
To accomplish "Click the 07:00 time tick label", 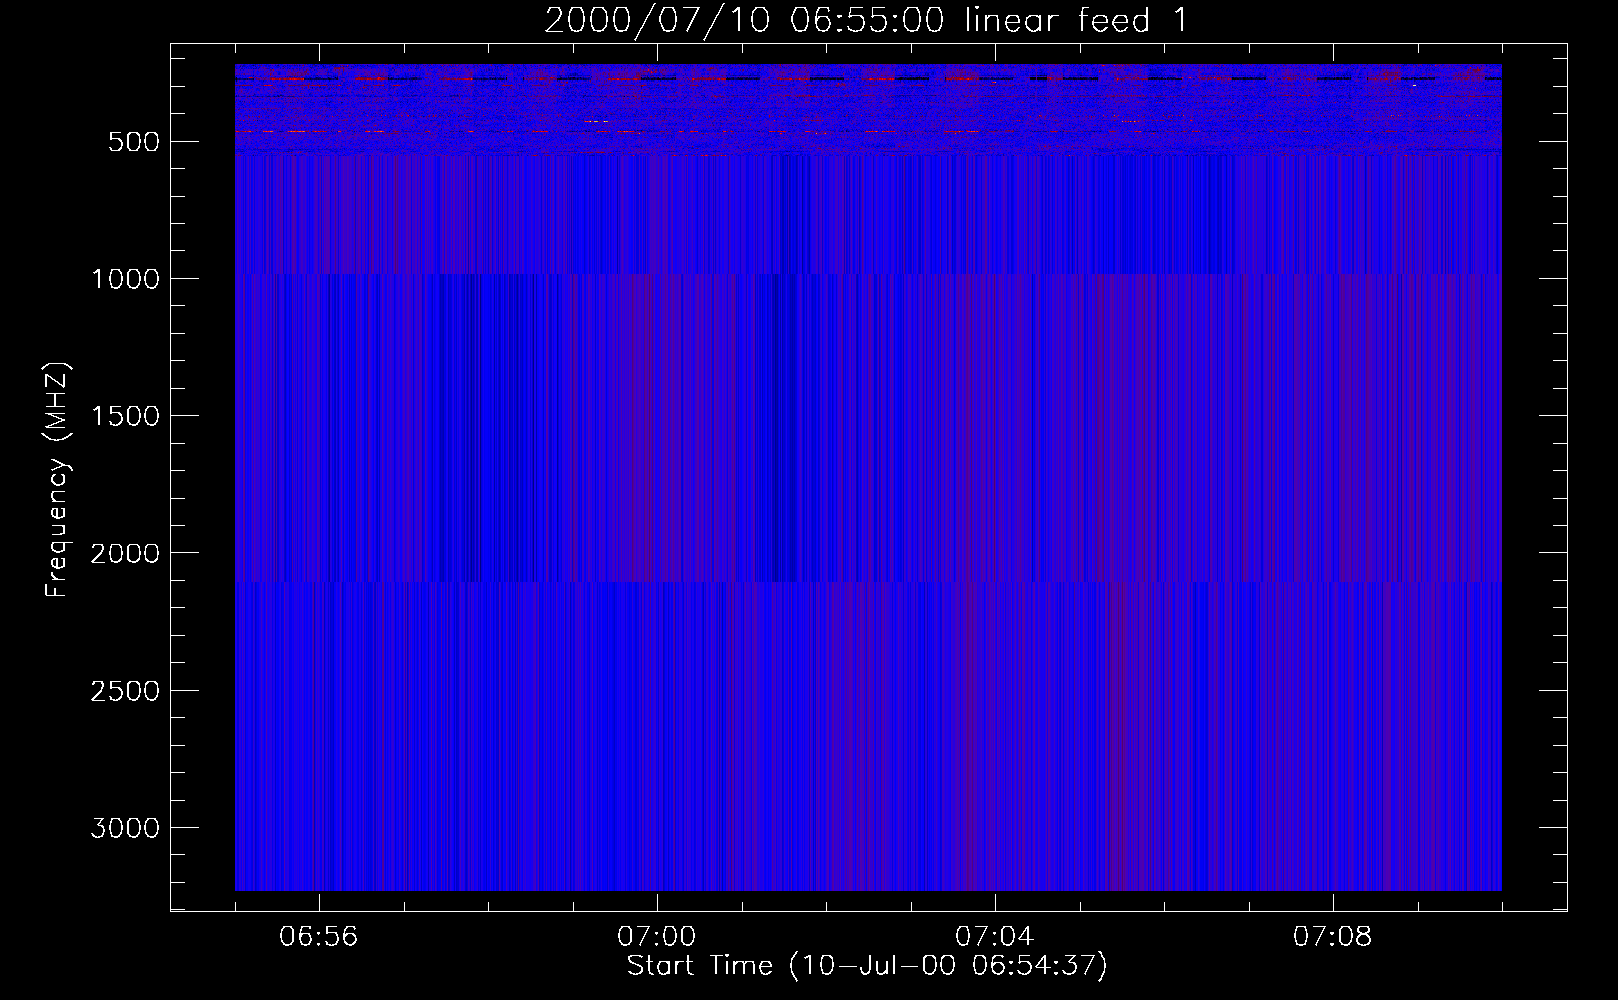I will pos(657,937).
